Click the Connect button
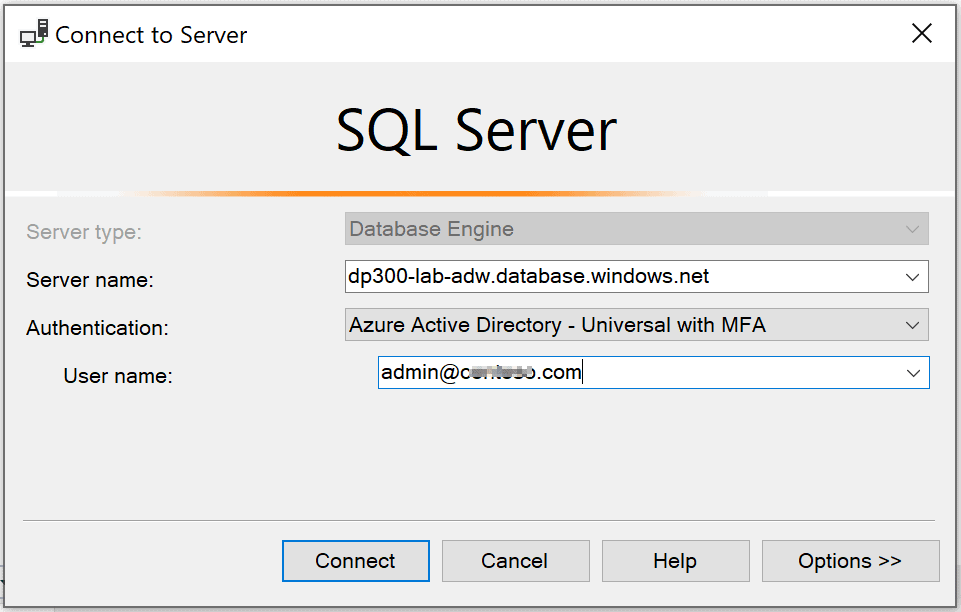The width and height of the screenshot is (961, 612). pyautogui.click(x=355, y=560)
